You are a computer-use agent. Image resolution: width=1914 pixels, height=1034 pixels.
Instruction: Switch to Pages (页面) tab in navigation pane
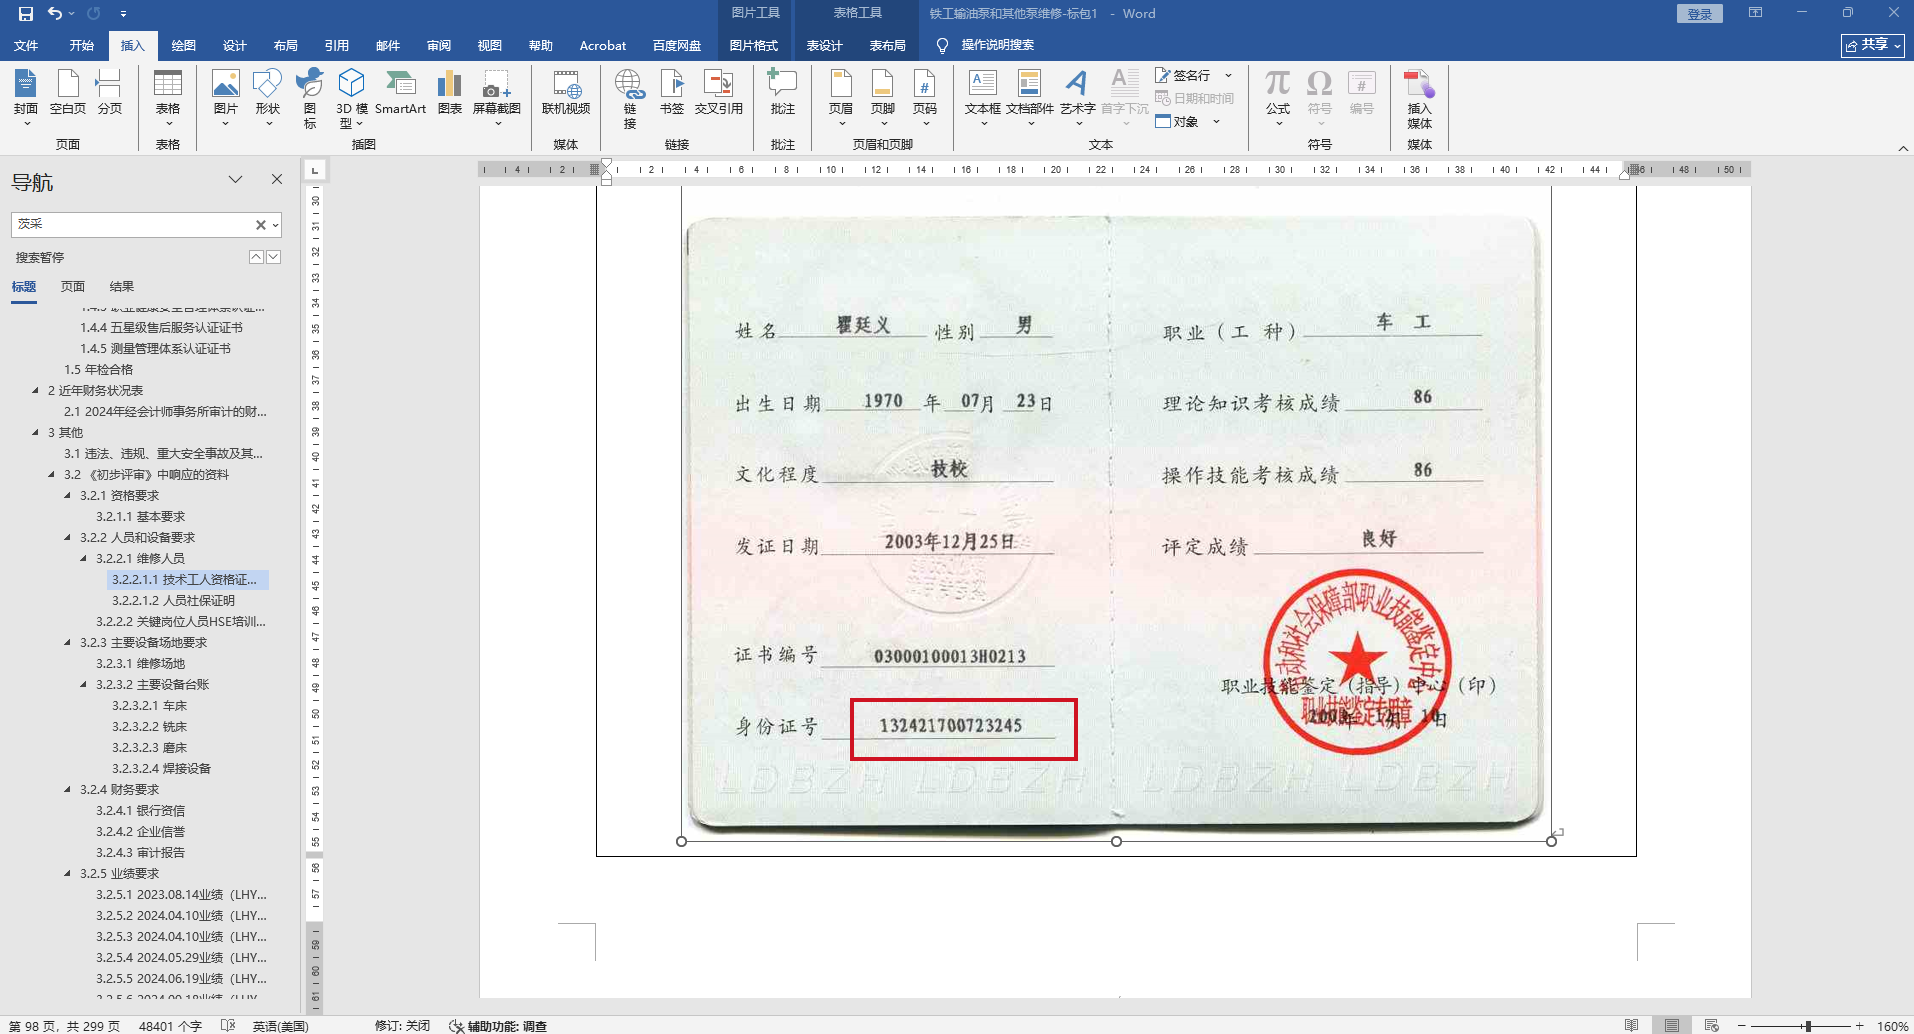(73, 287)
